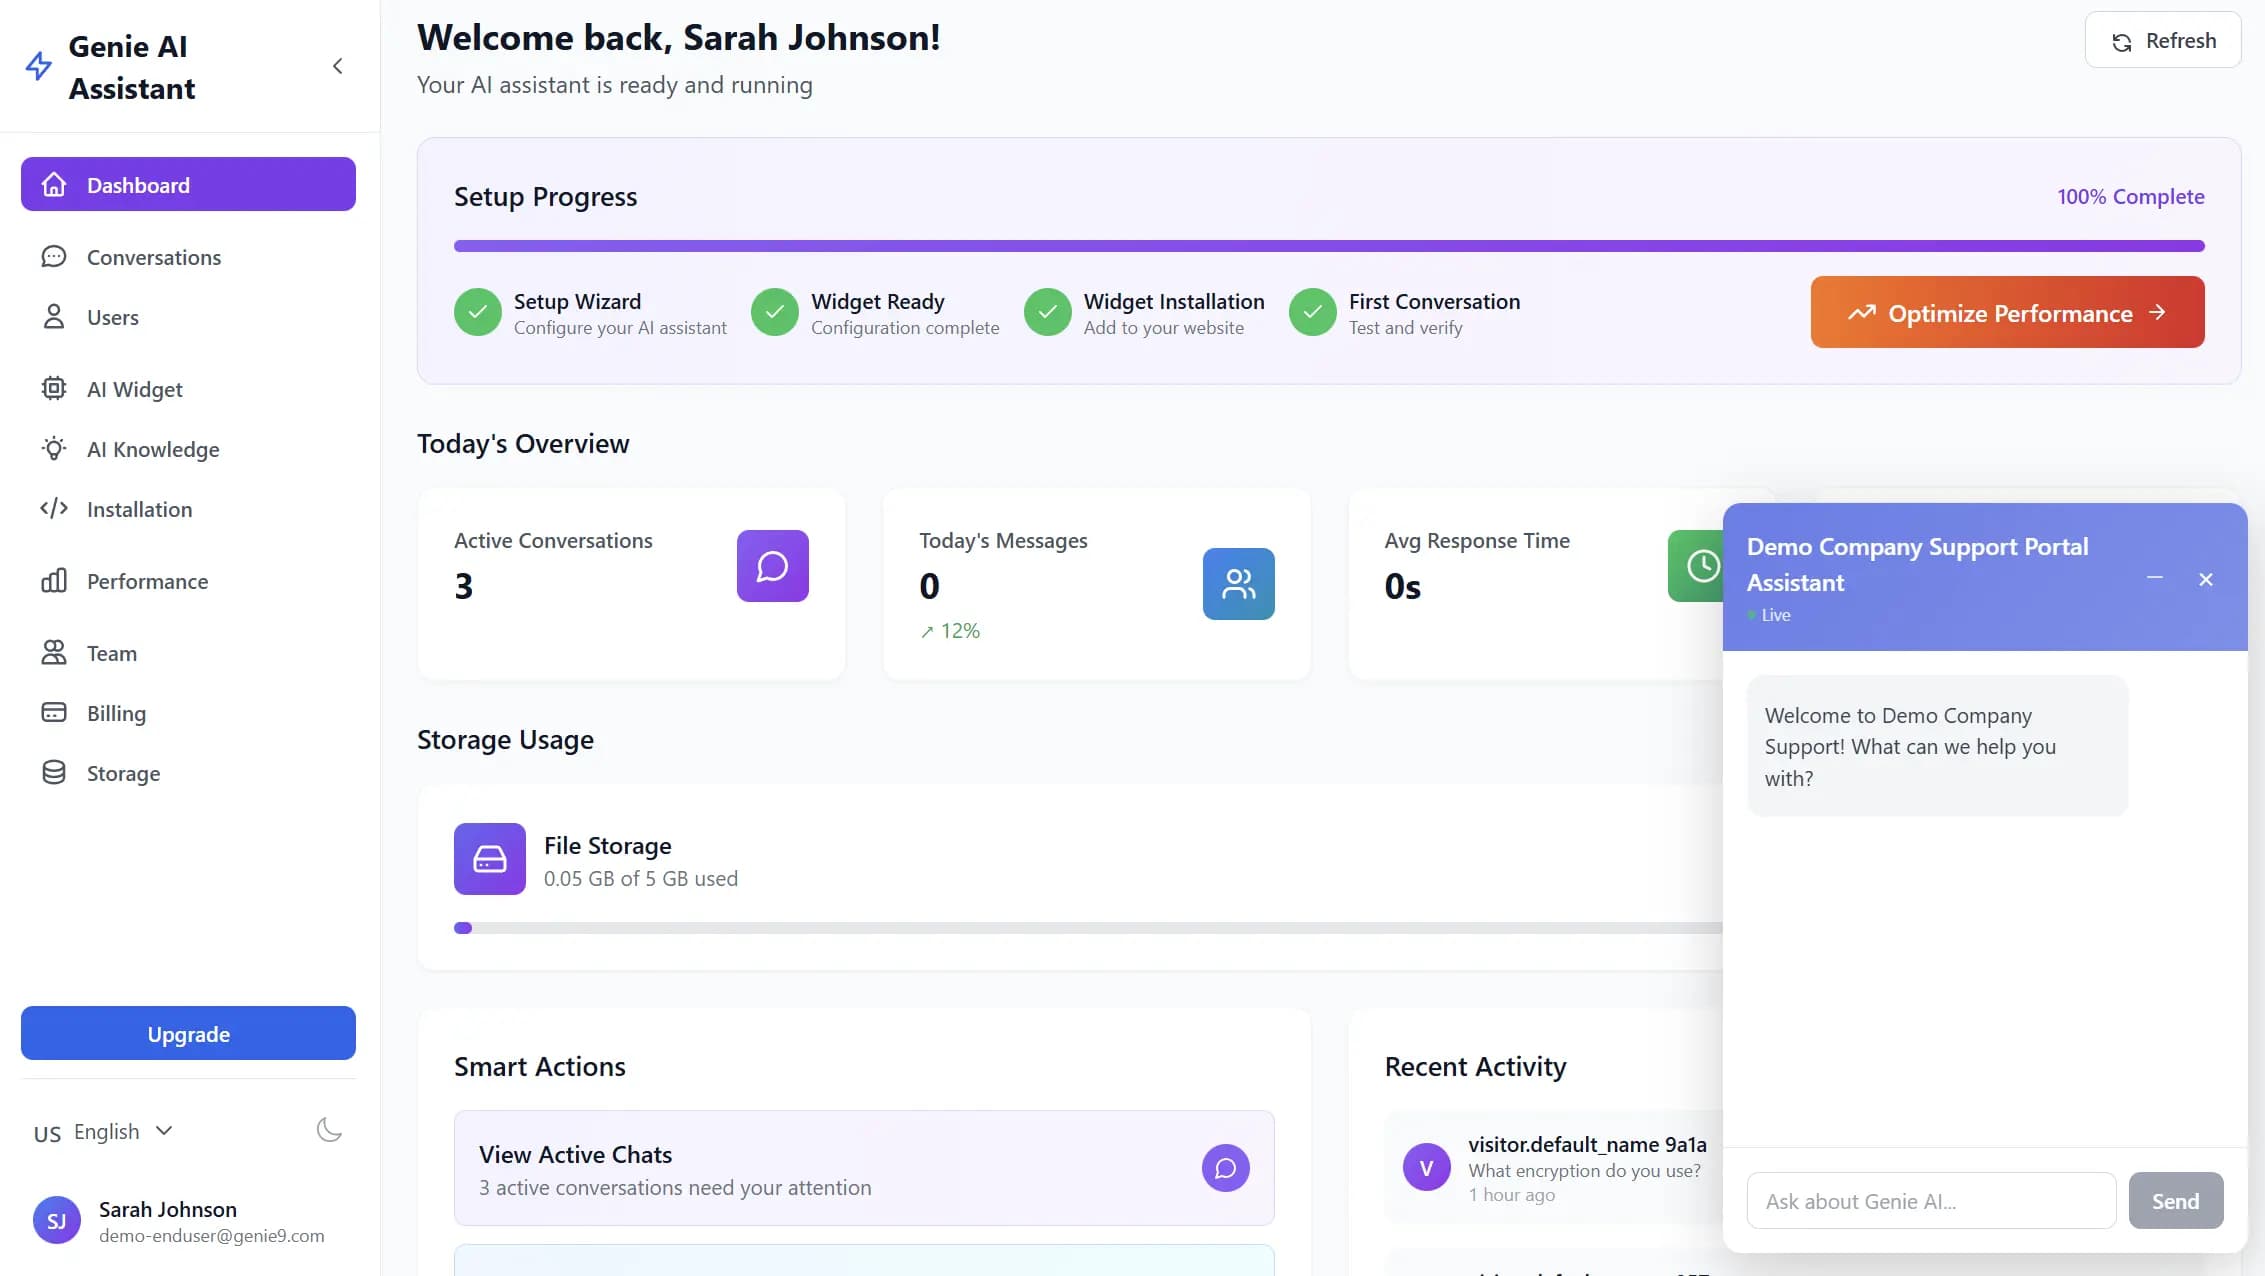Click the Genie AI lightning bolt logo
The height and width of the screenshot is (1276, 2265).
(x=39, y=67)
